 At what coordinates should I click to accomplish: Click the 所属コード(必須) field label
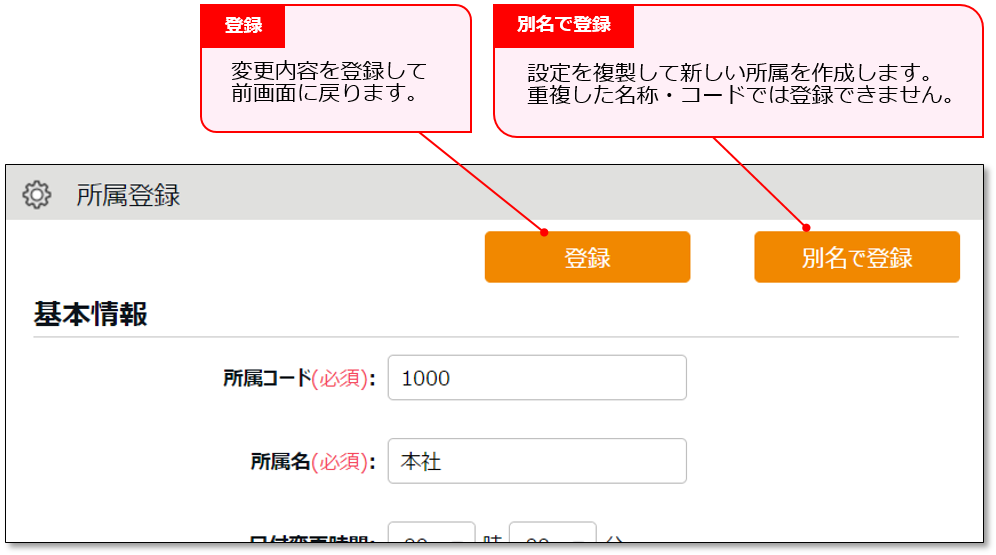[x=299, y=379]
